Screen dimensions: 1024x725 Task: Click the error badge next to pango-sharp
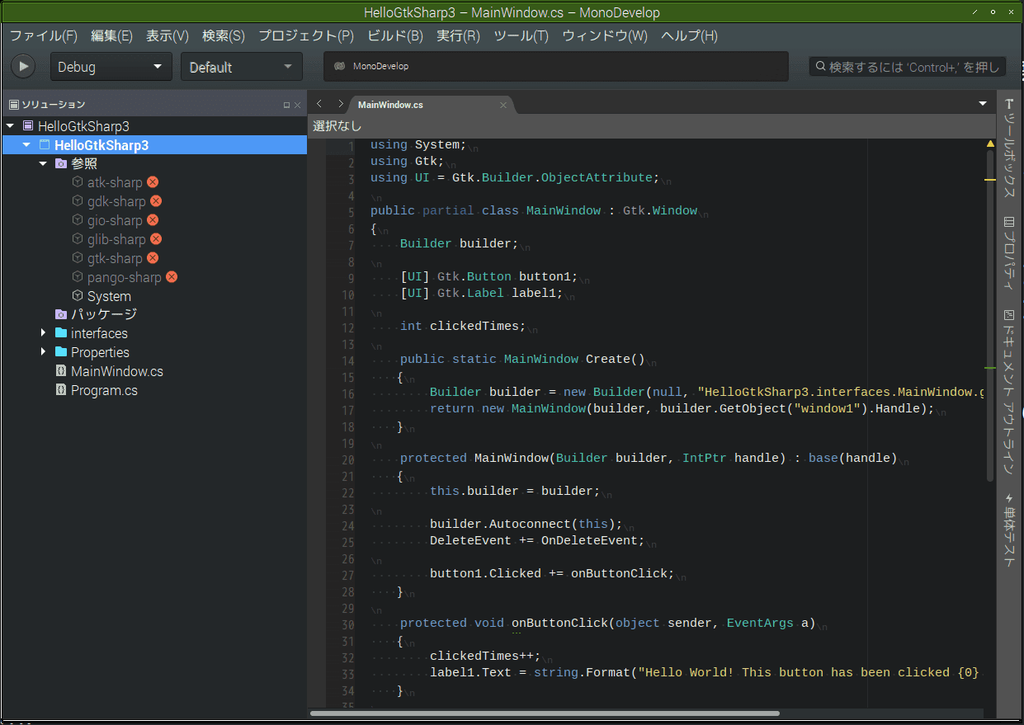pyautogui.click(x=172, y=277)
